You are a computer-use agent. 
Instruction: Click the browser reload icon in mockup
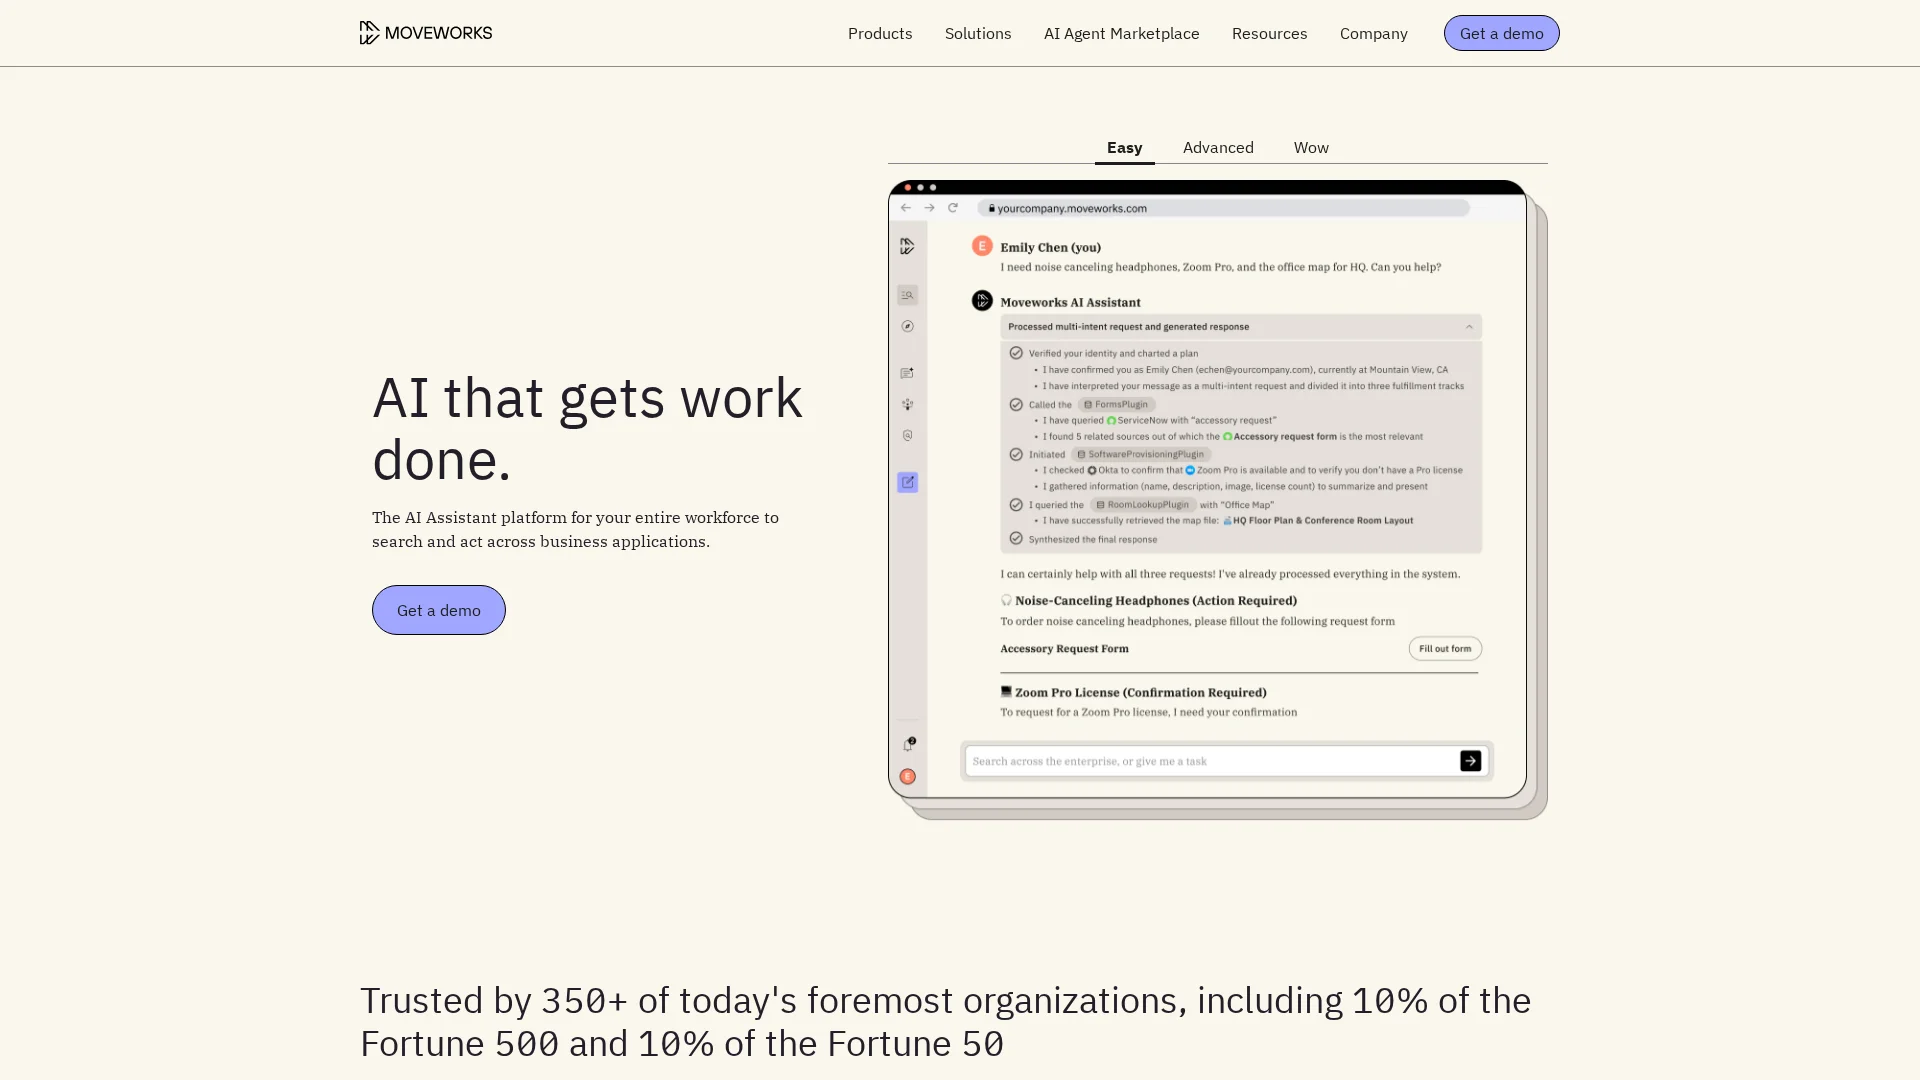click(x=953, y=208)
